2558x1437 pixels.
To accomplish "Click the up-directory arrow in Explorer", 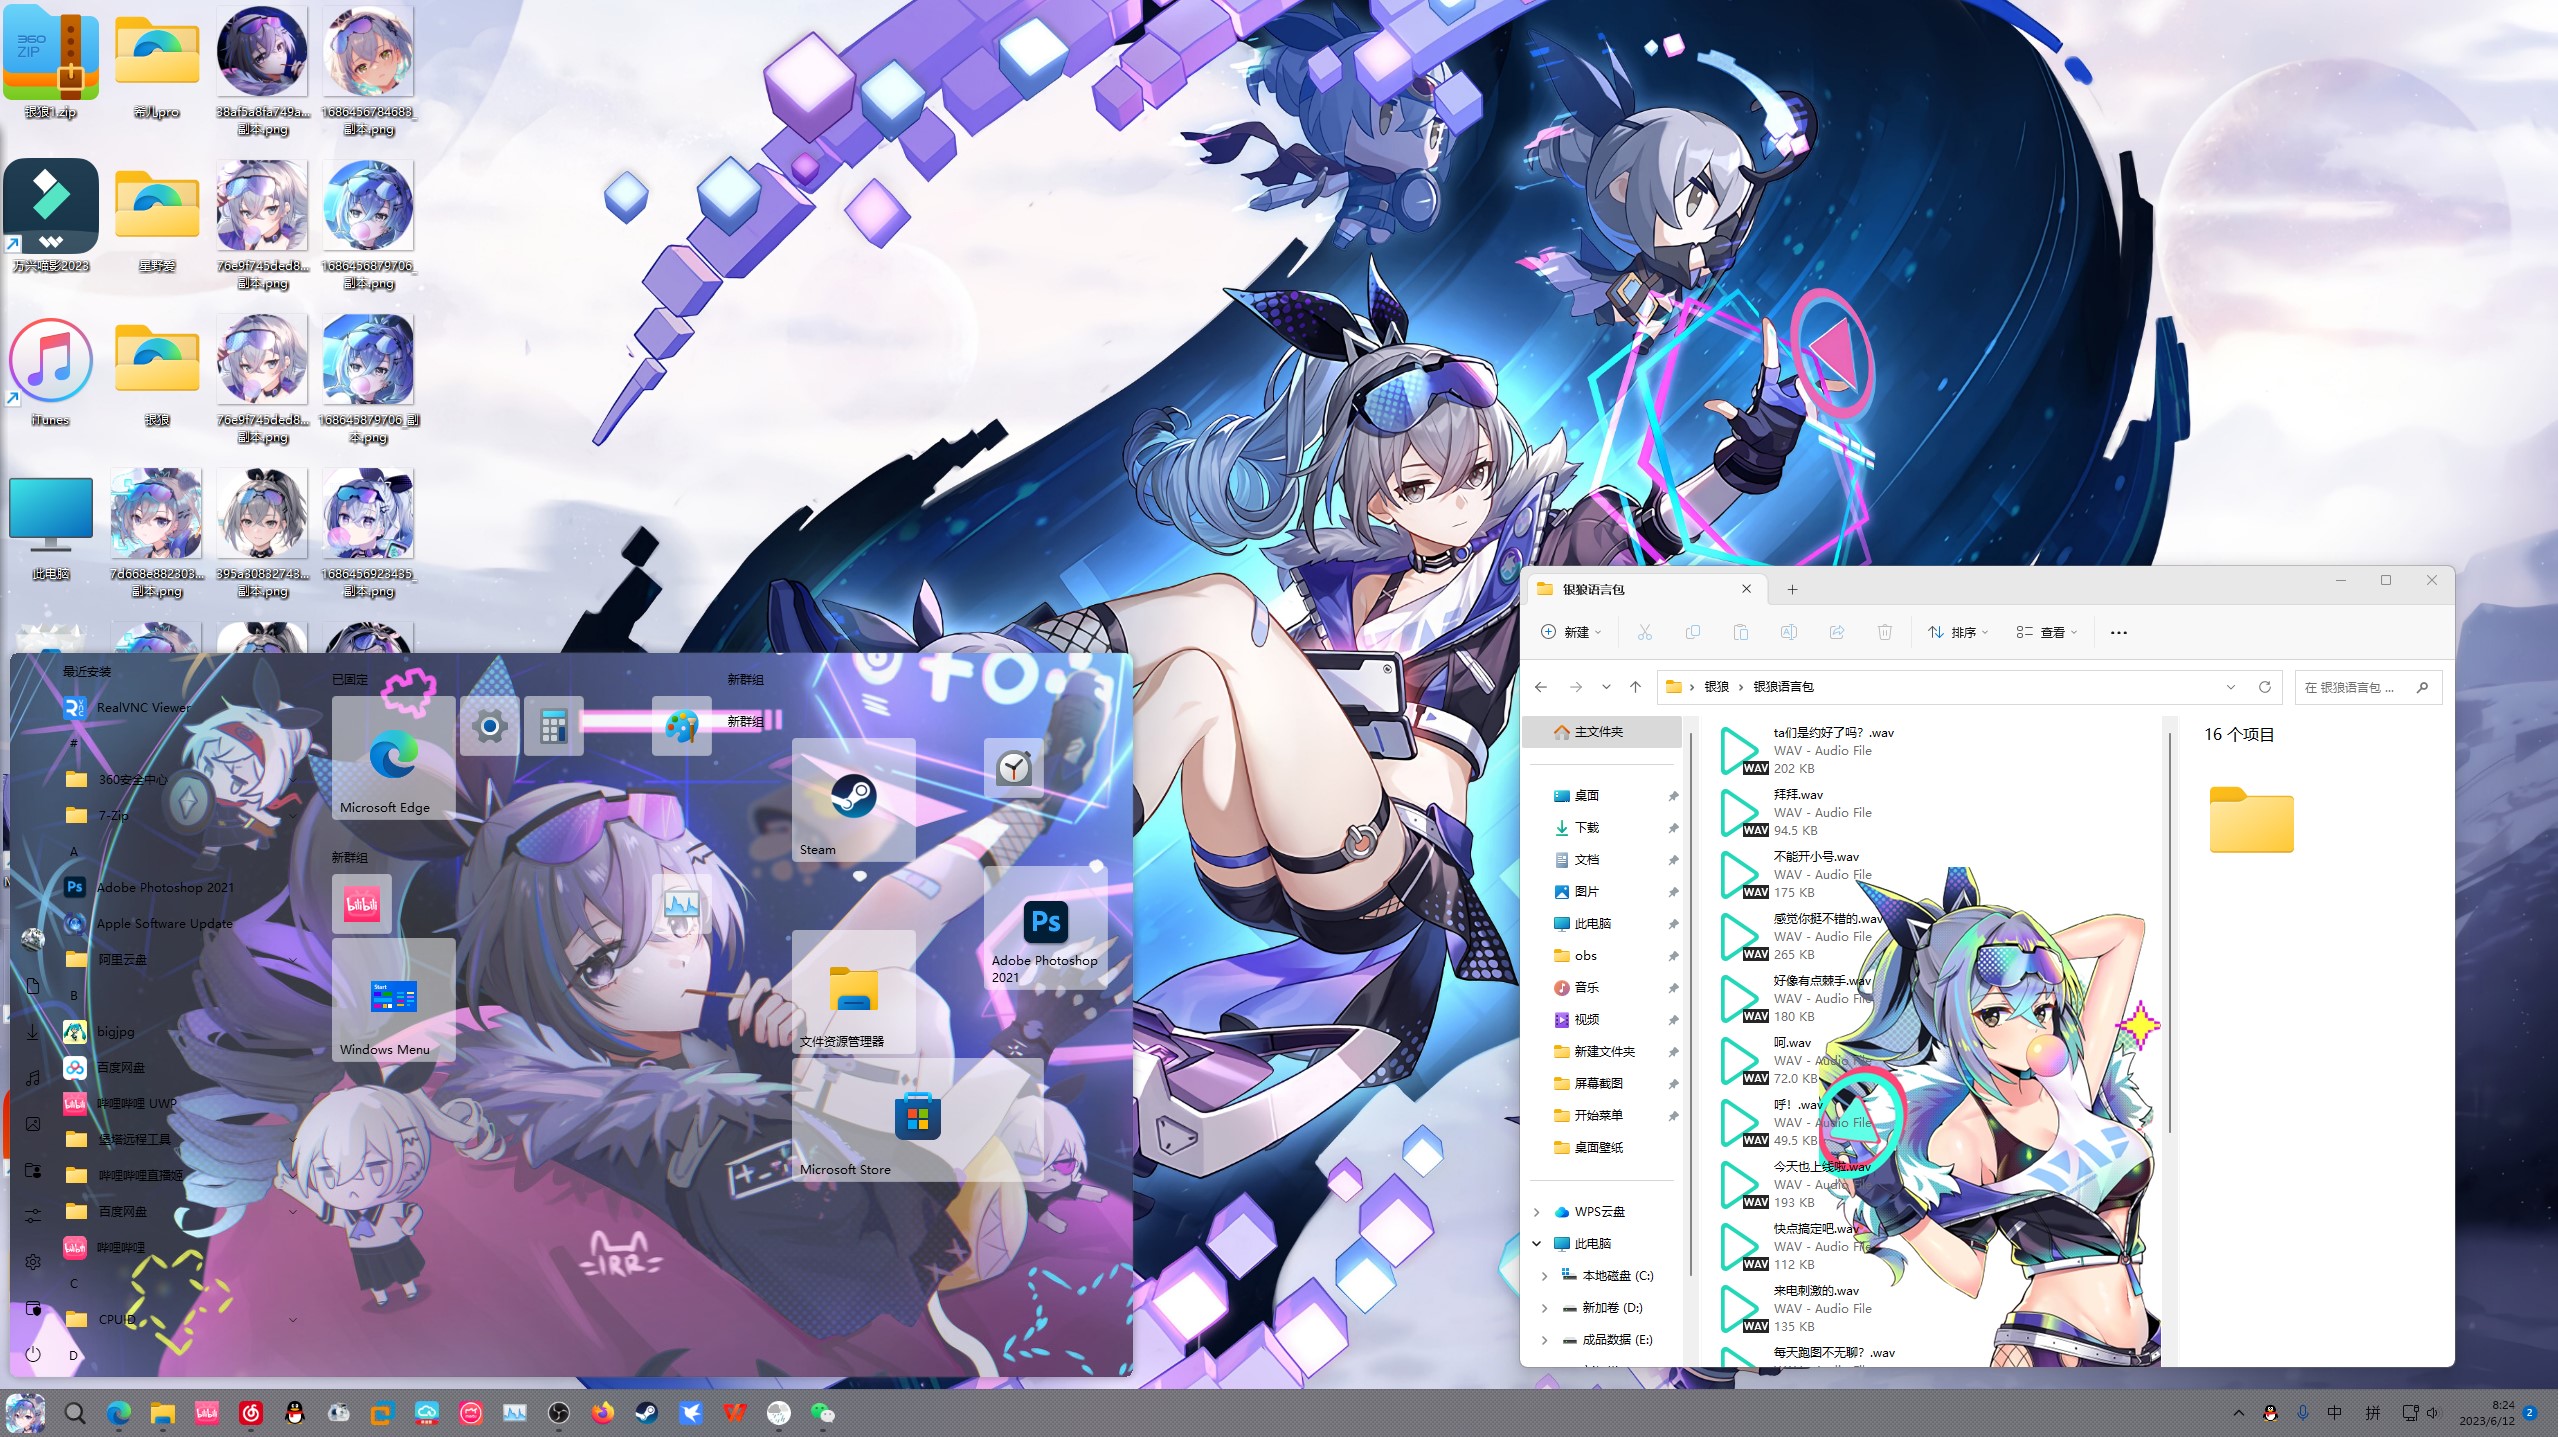I will (x=1635, y=687).
